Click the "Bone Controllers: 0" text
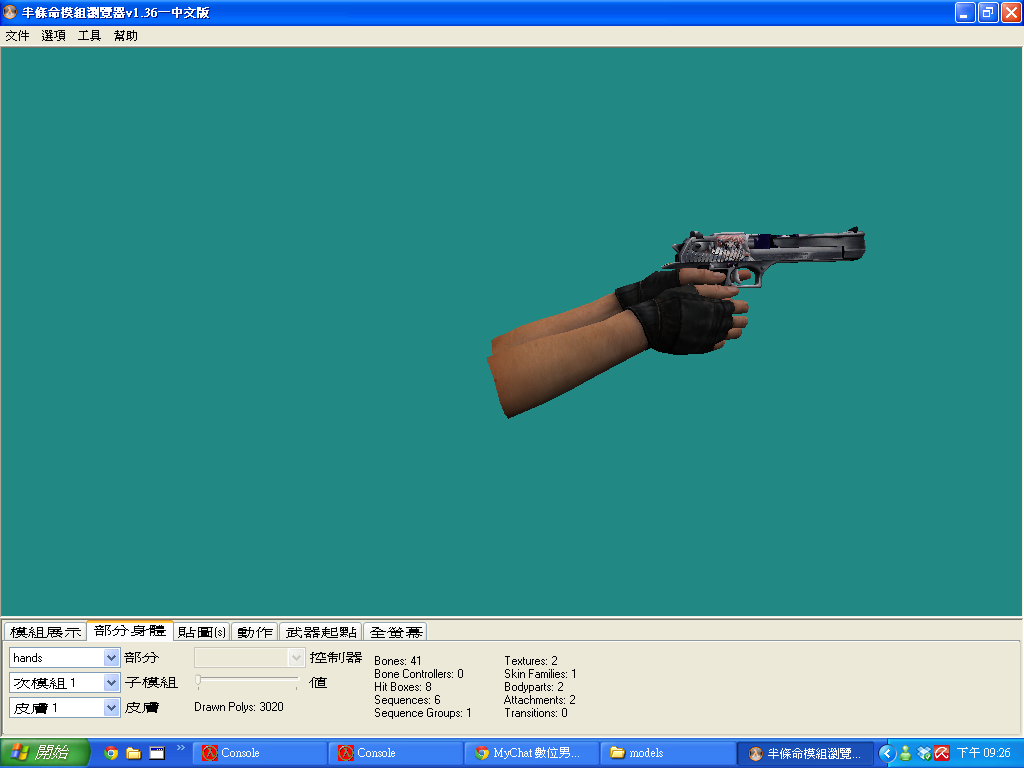Screen dimensions: 1024x768 click(x=419, y=674)
